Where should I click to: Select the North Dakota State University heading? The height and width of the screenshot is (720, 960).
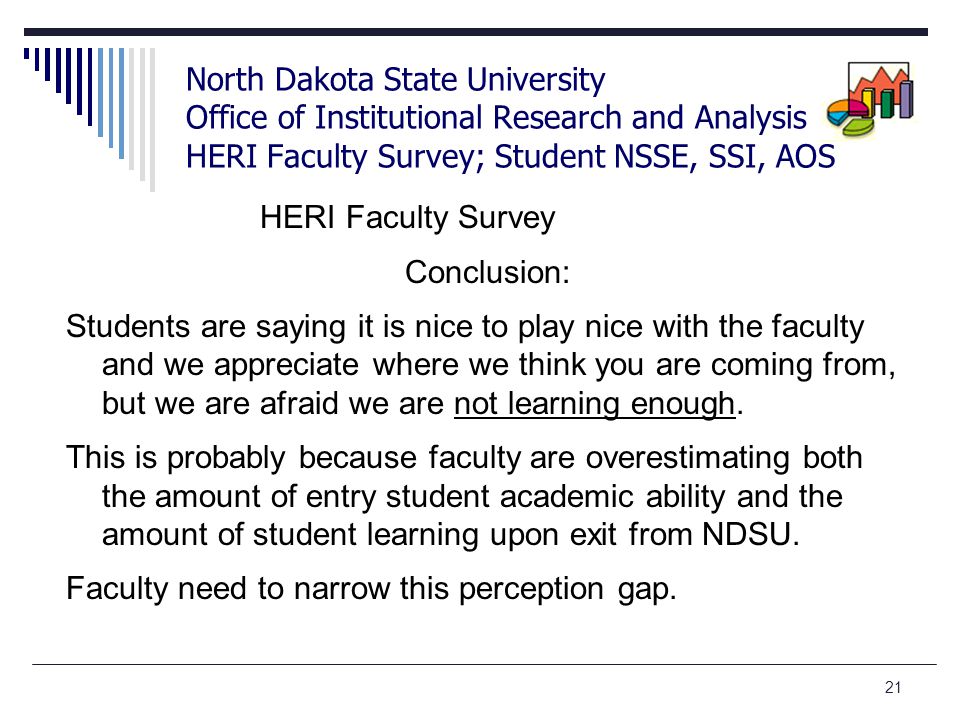pos(396,80)
